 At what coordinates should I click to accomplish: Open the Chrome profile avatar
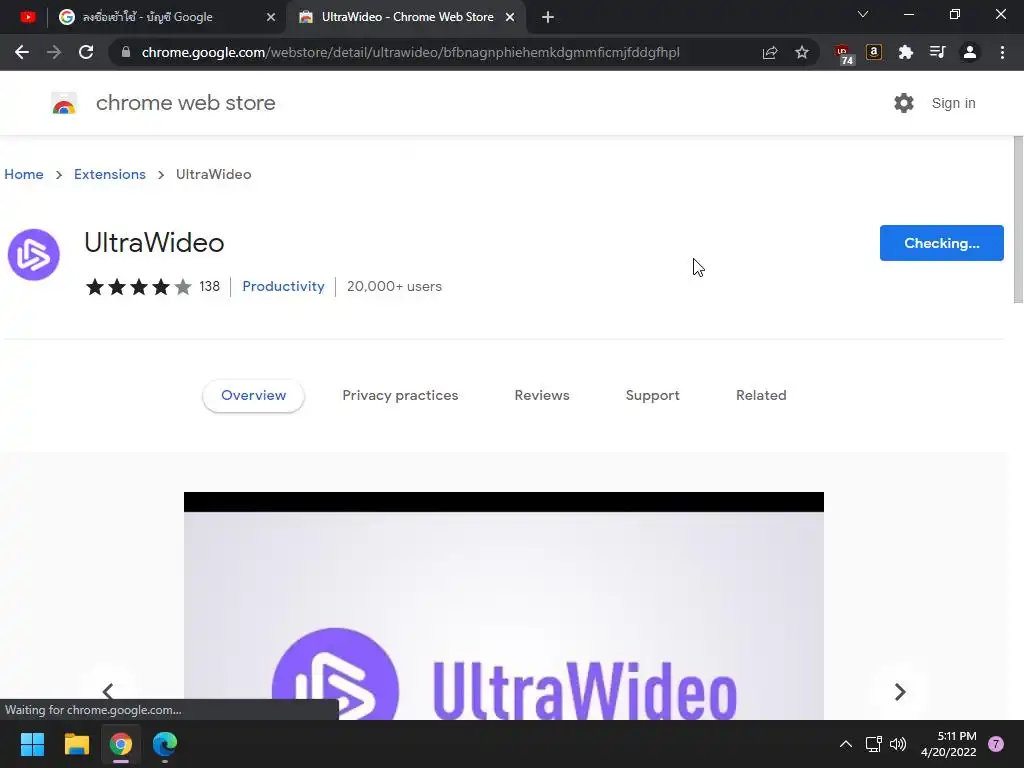pos(970,52)
